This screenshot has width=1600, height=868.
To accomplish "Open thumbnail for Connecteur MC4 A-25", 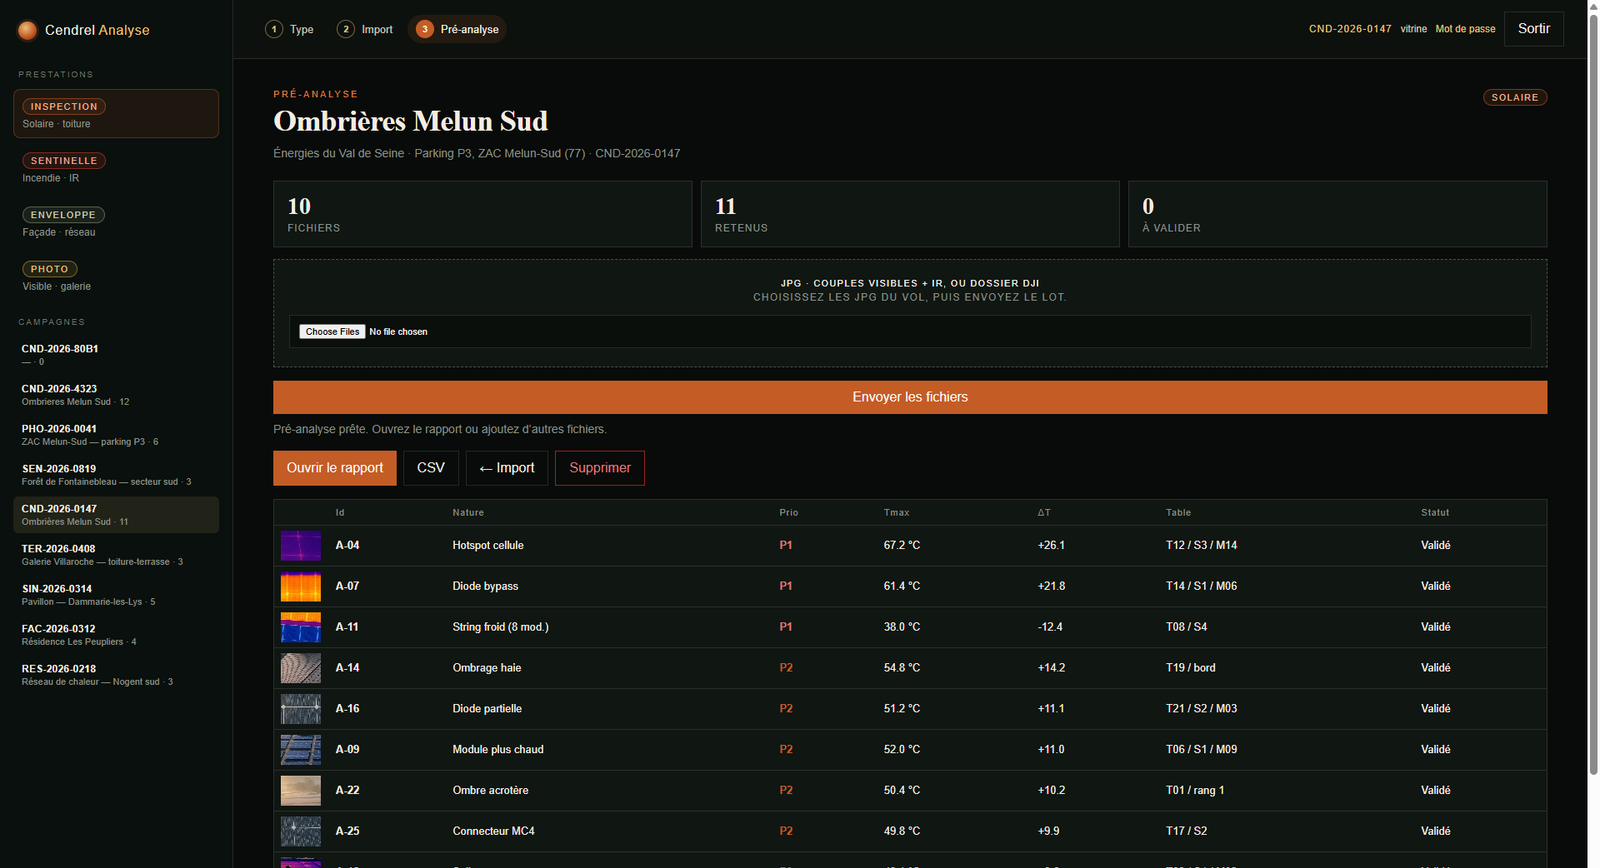I will pos(301,831).
